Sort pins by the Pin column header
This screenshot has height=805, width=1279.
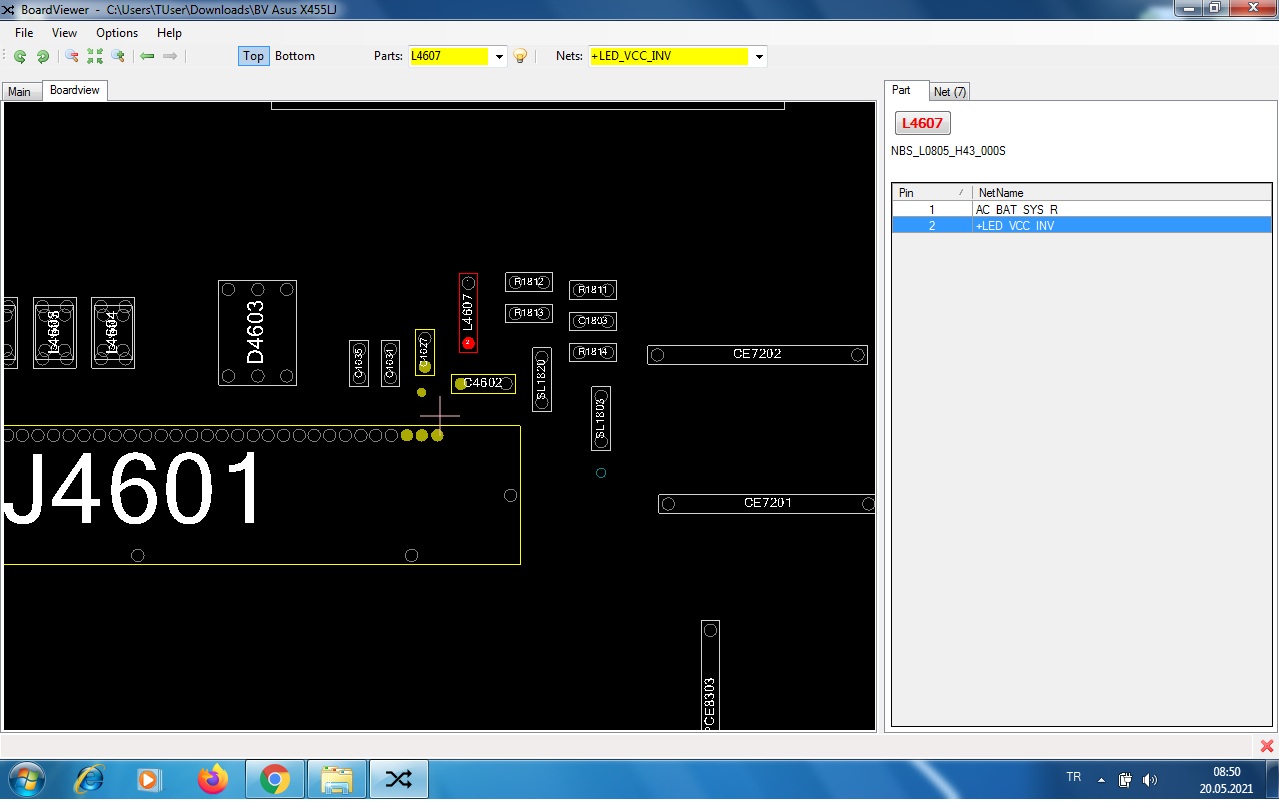tap(930, 192)
